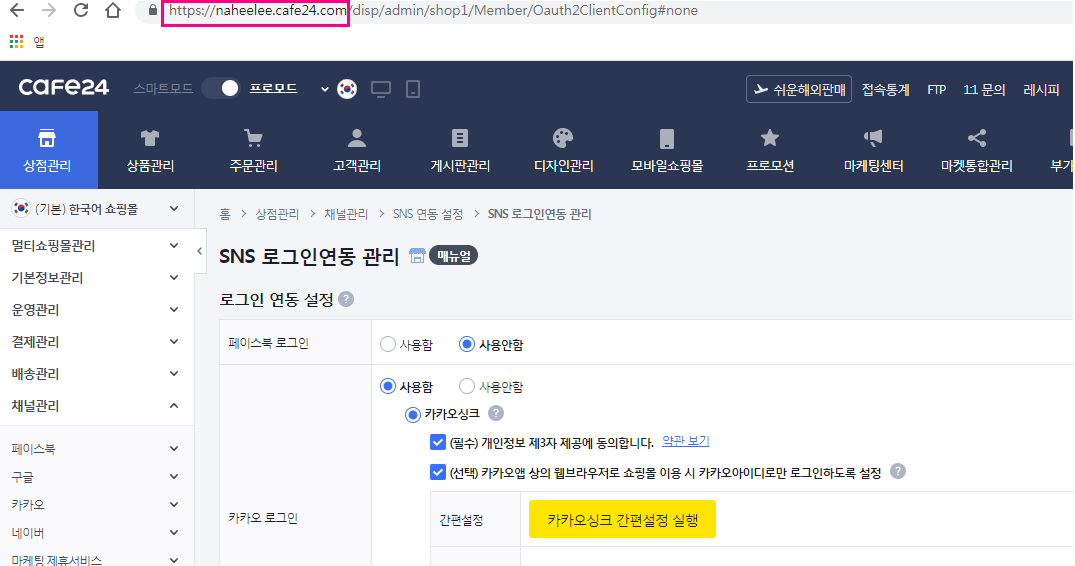
Task: Reload the page with the refresh icon
Action: tap(81, 10)
